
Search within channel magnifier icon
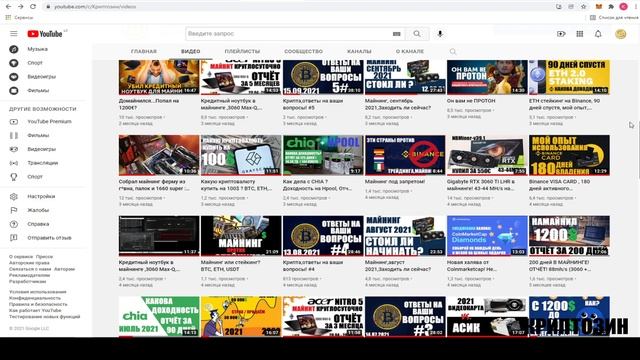[453, 51]
